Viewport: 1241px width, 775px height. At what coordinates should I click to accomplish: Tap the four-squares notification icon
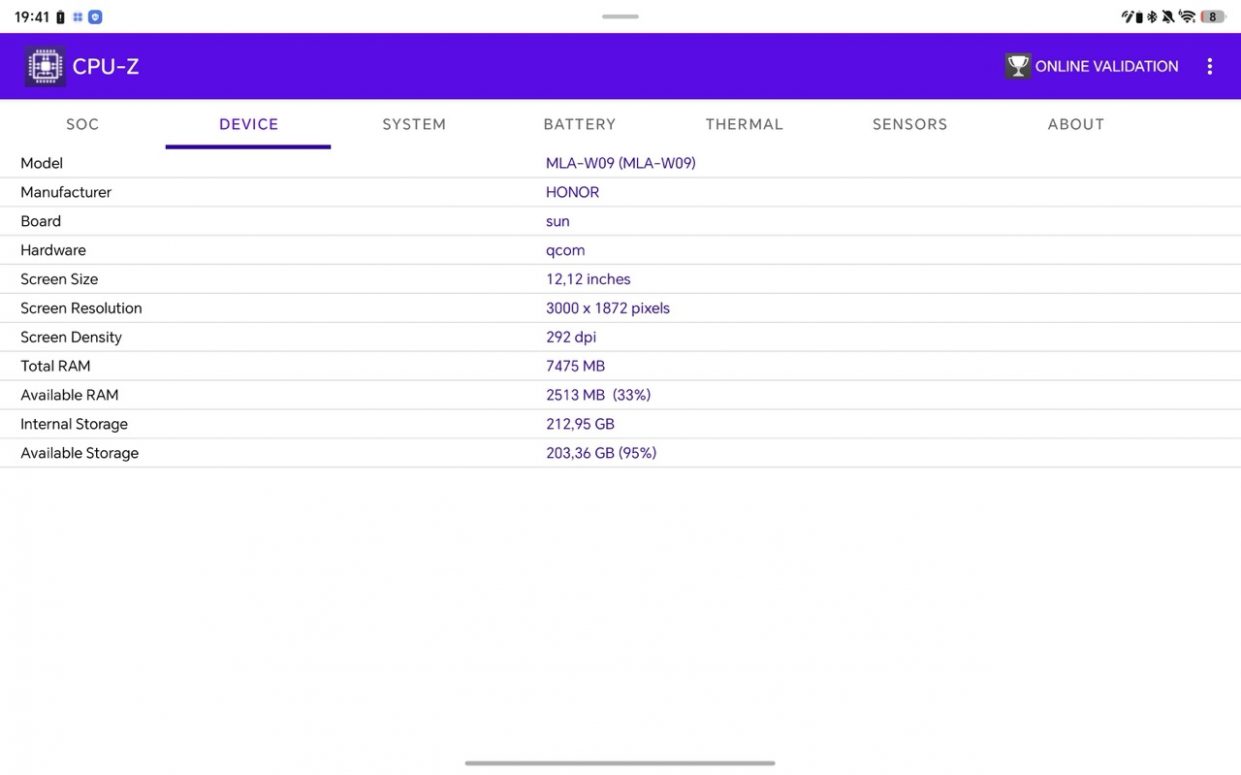(x=77, y=17)
